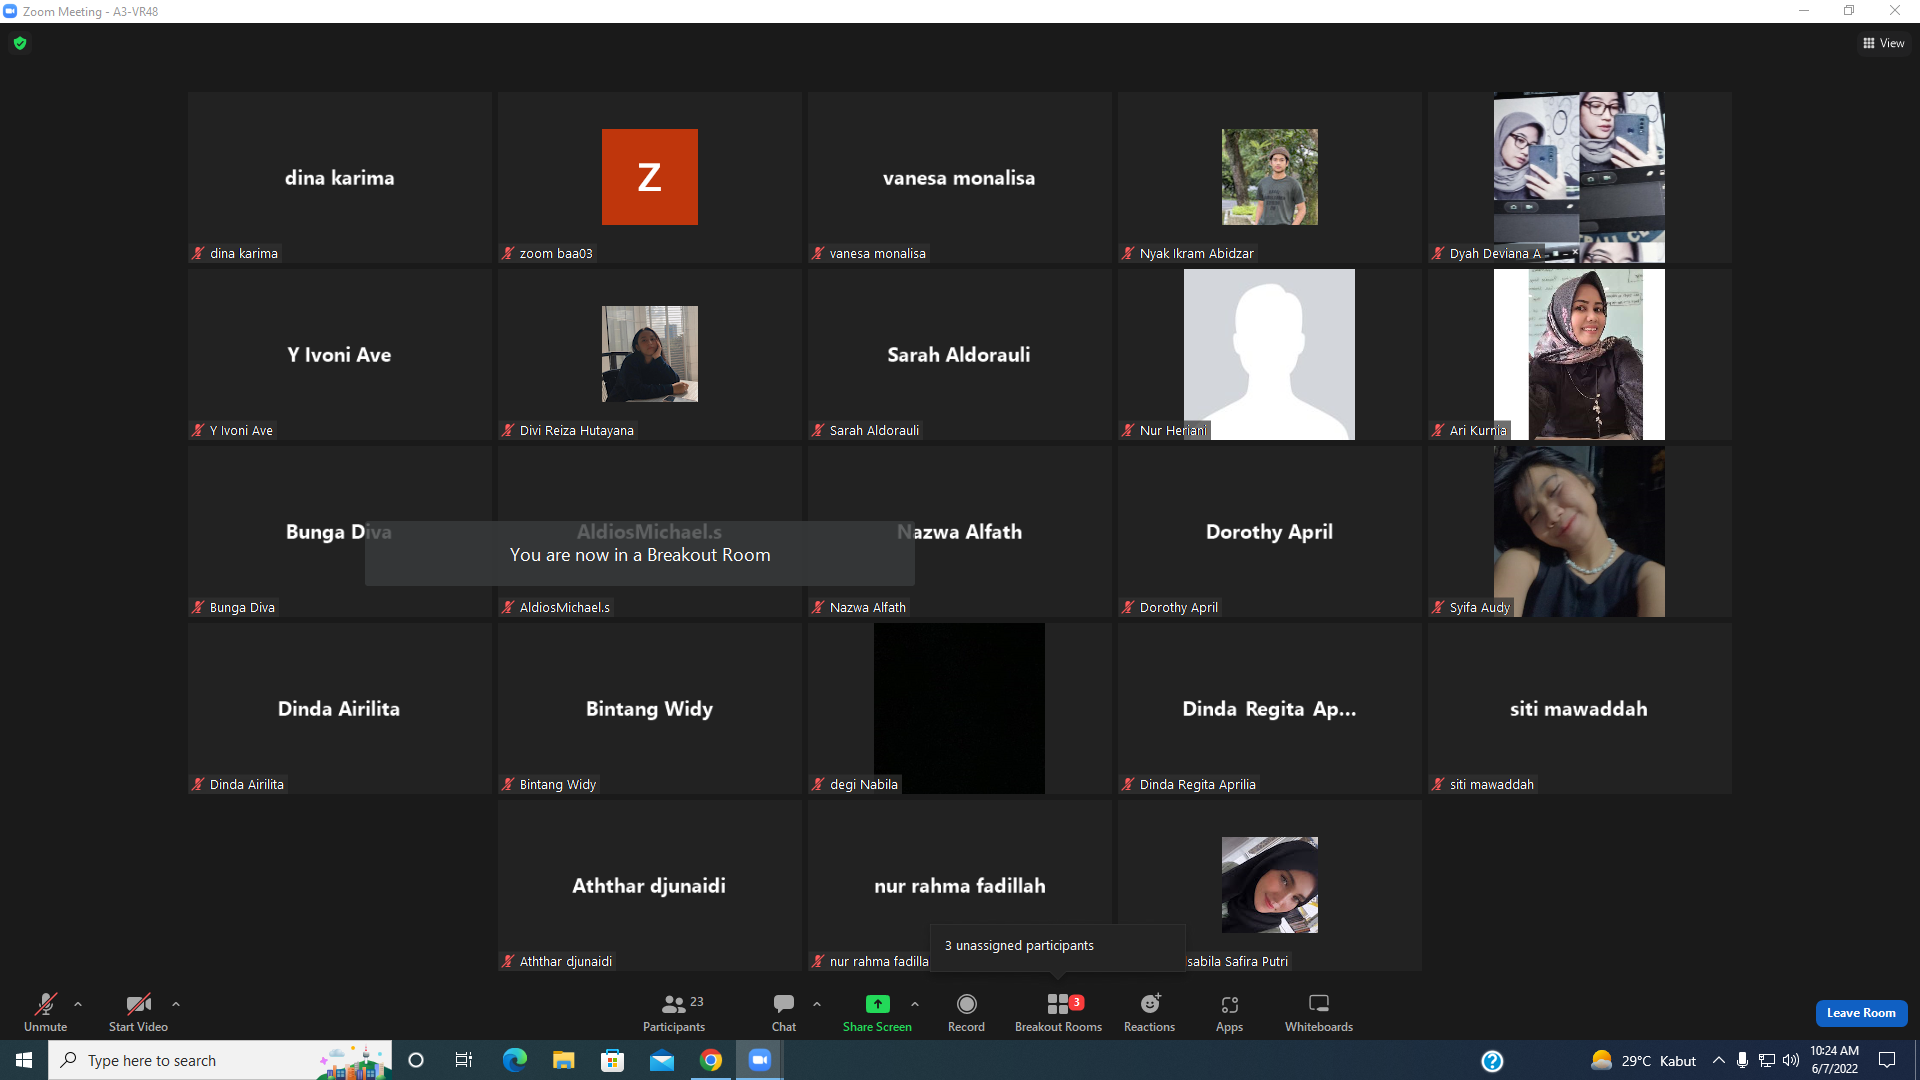Screen dimensions: 1920x1080
Task: Open the volume tray icon
Action: (1790, 1060)
